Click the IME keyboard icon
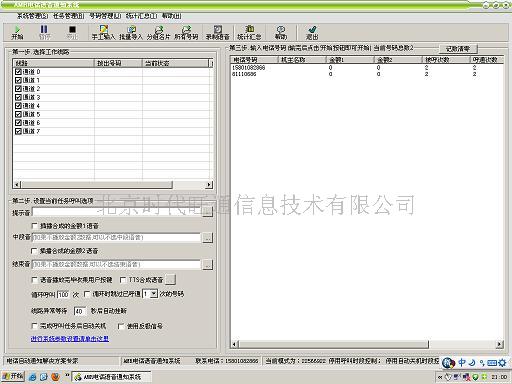This screenshot has width=512, height=384. [492, 363]
